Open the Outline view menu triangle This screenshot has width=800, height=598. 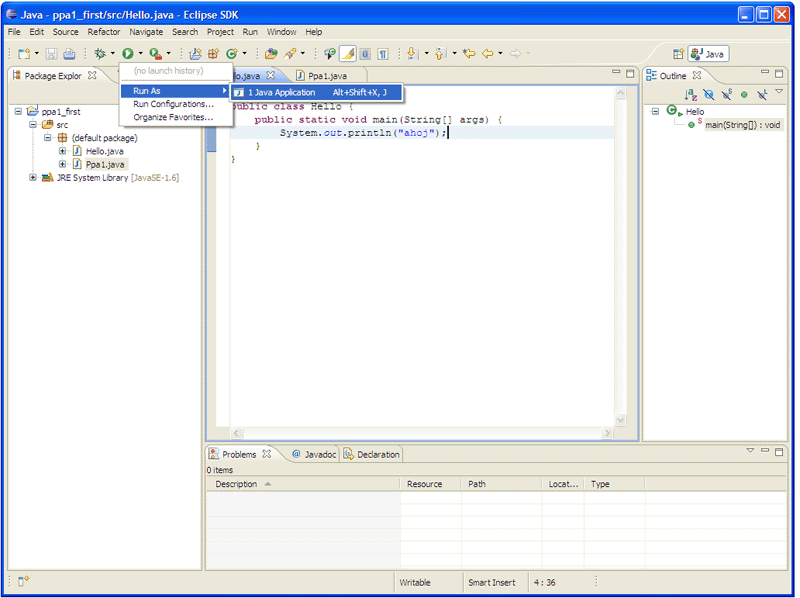point(779,91)
